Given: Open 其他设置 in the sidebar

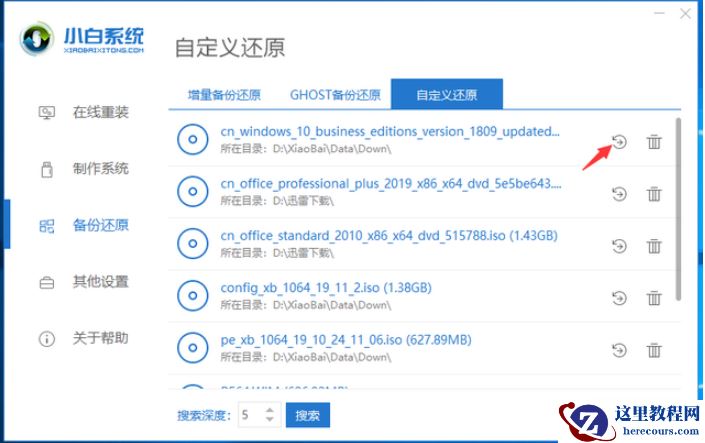Looking at the screenshot, I should [x=101, y=282].
